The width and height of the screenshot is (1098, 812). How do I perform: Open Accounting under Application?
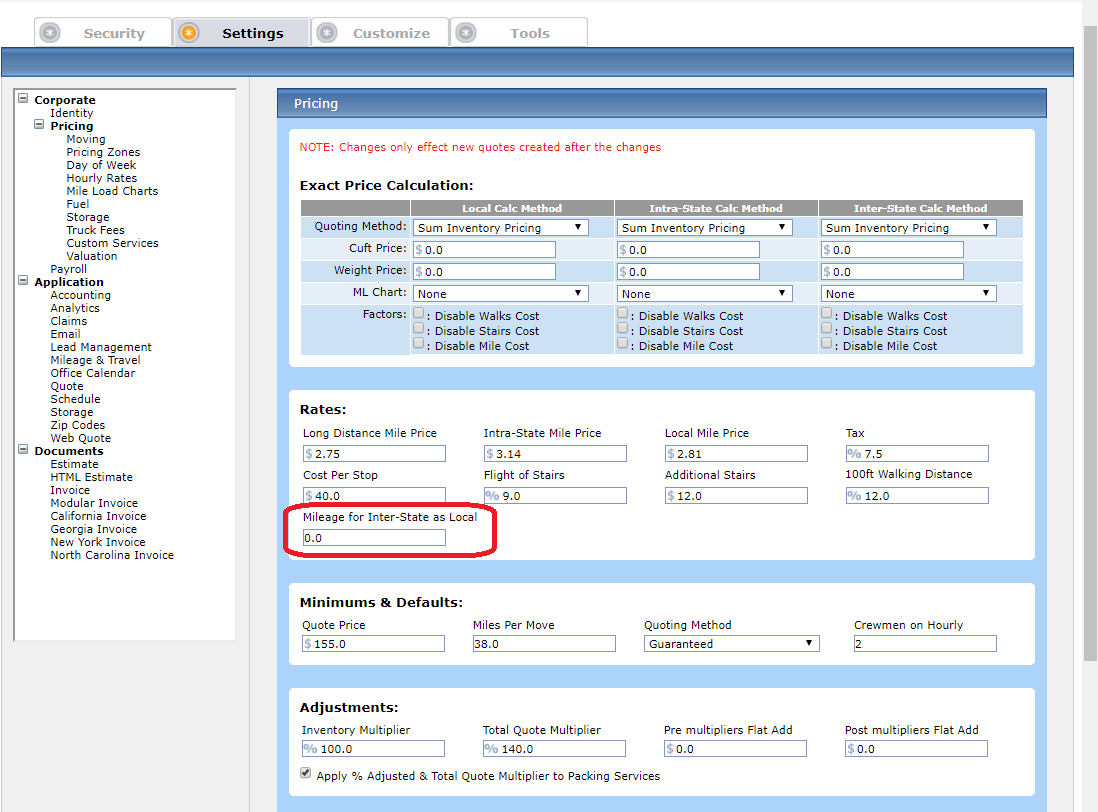pyautogui.click(x=81, y=295)
